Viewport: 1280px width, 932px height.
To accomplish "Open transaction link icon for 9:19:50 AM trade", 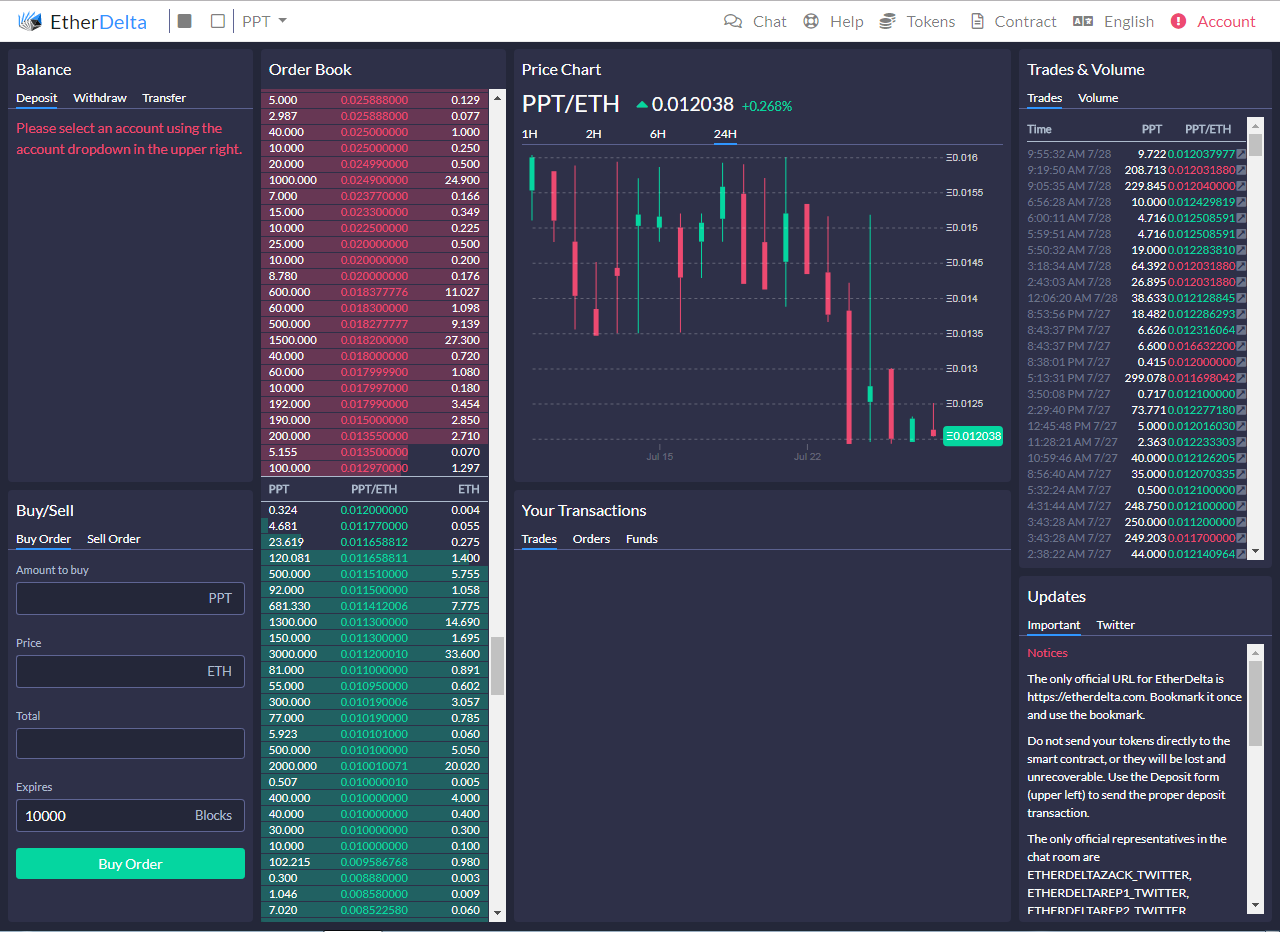I will pos(1242,170).
